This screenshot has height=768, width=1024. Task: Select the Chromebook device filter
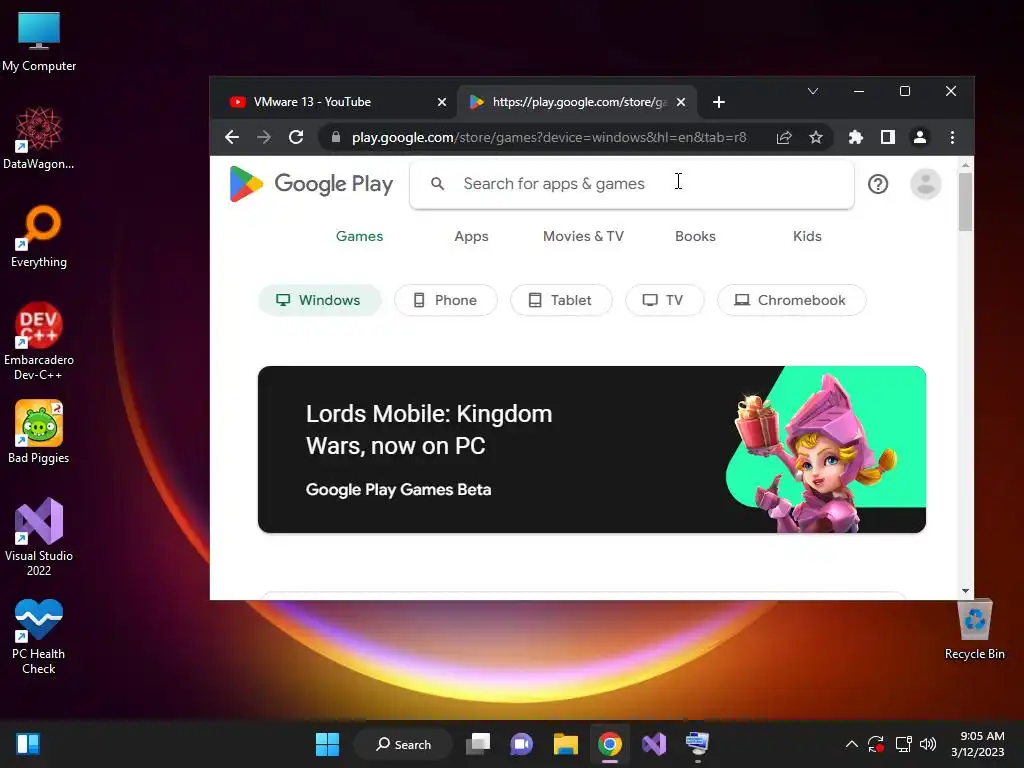click(792, 300)
